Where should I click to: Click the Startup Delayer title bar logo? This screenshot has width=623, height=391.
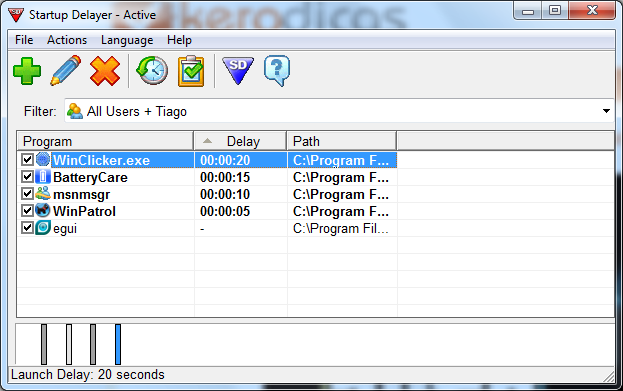pyautogui.click(x=16, y=15)
